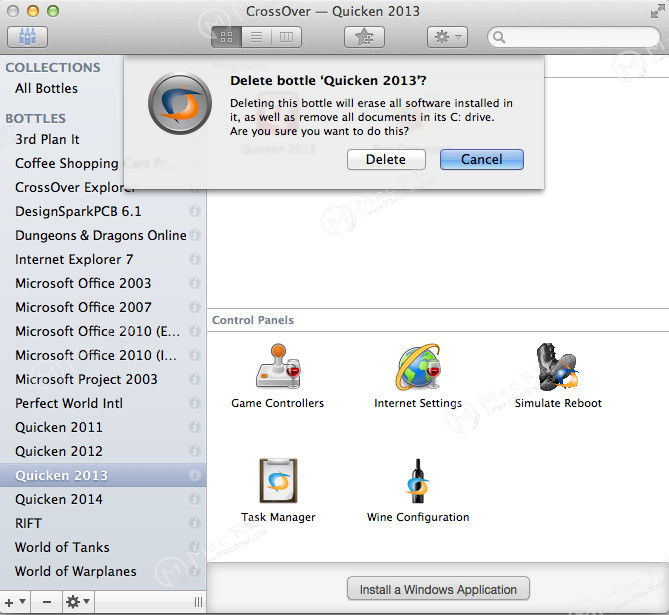This screenshot has height=615, width=669.
Task: Select World of Tanks bottle
Action: pyautogui.click(x=103, y=547)
